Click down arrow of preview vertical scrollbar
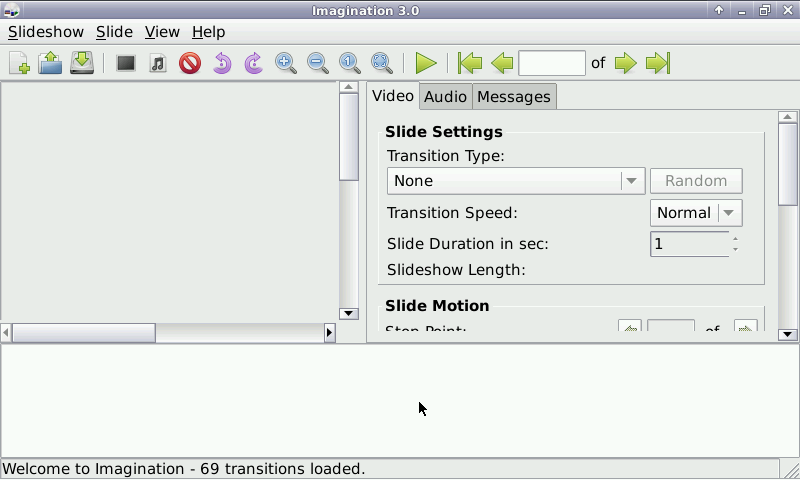The height and width of the screenshot is (480, 800). coord(348,314)
